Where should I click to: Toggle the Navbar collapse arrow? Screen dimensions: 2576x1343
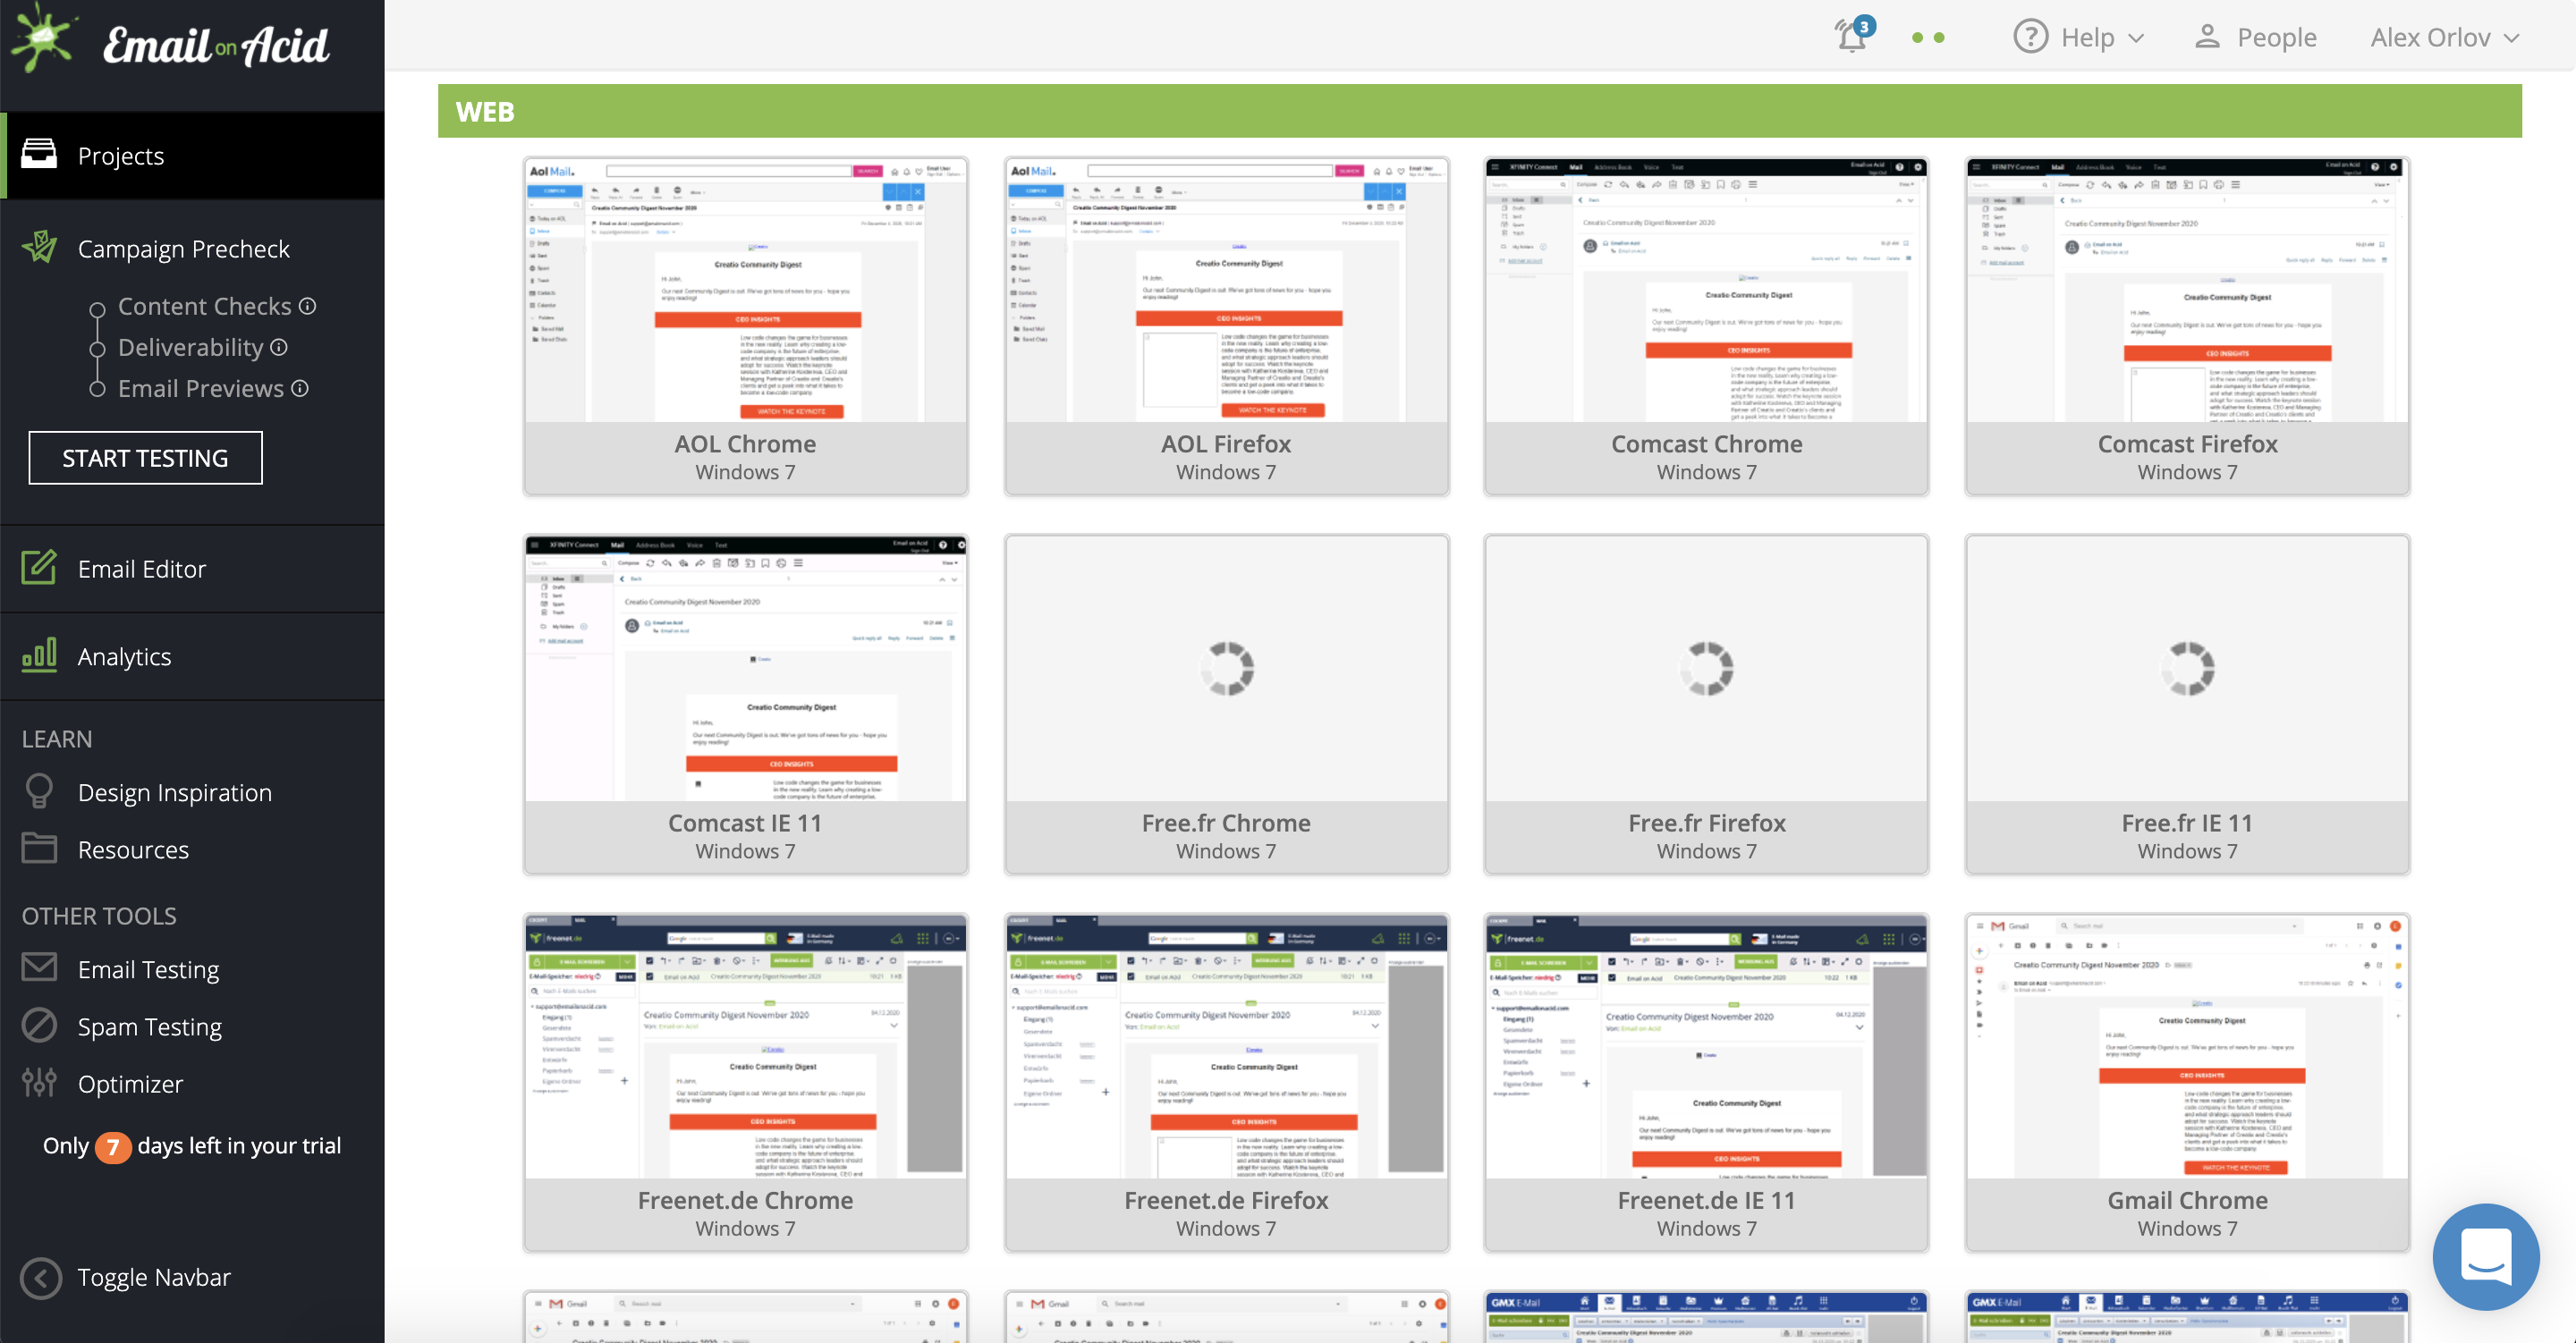click(40, 1277)
